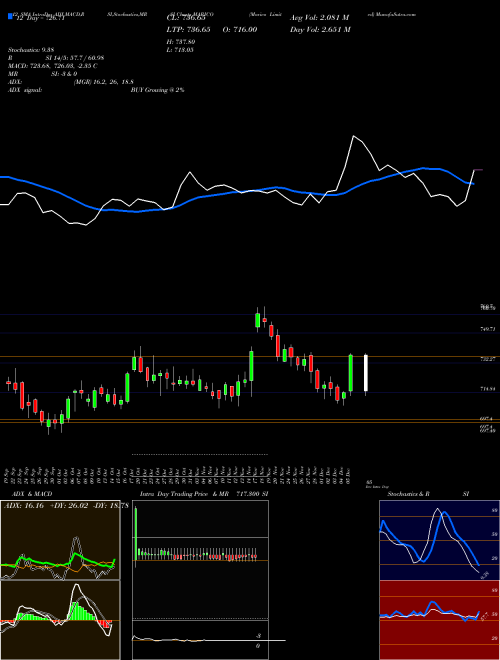The width and height of the screenshot is (500, 660).
Task: Click the 'O: 716.00' open price
Action: (240, 29)
